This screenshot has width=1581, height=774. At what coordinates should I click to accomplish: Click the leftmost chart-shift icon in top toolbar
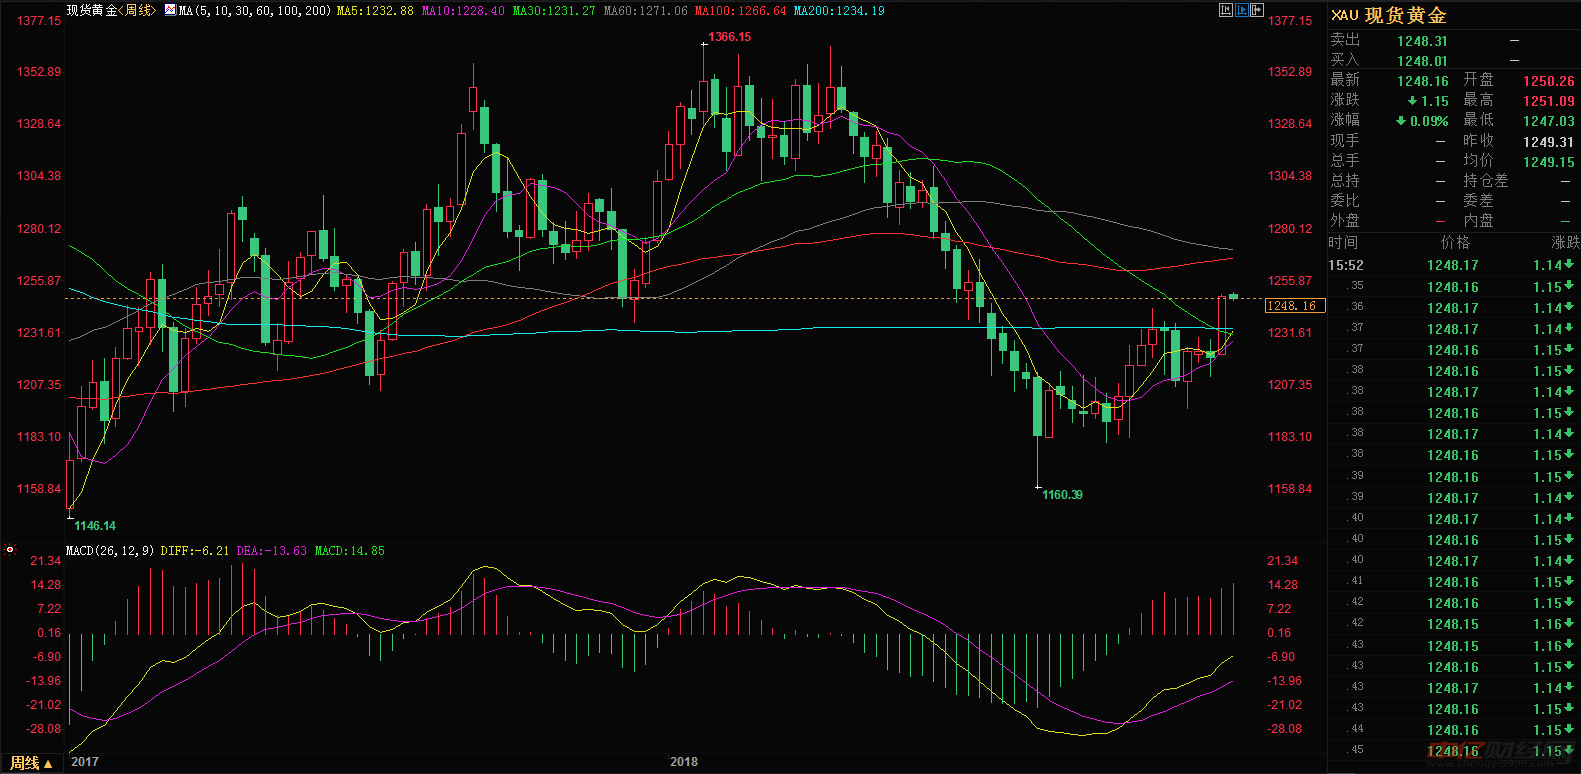1226,10
